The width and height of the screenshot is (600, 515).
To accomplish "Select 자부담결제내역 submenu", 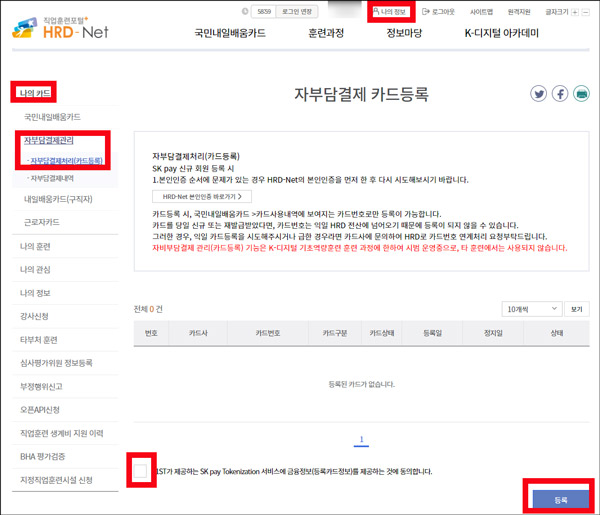I will pyautogui.click(x=50, y=178).
